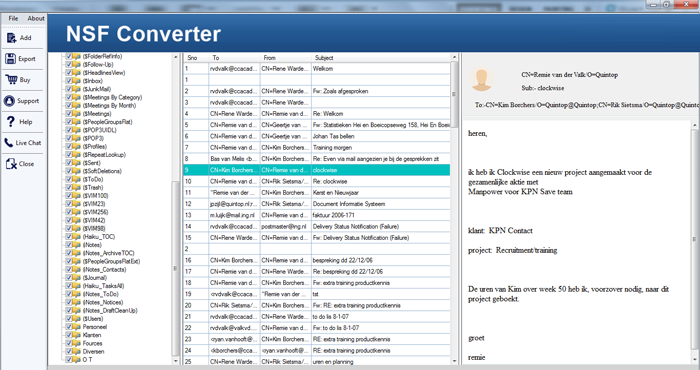Uncheck the ($JunkMail) folder checkbox

[x=69, y=89]
